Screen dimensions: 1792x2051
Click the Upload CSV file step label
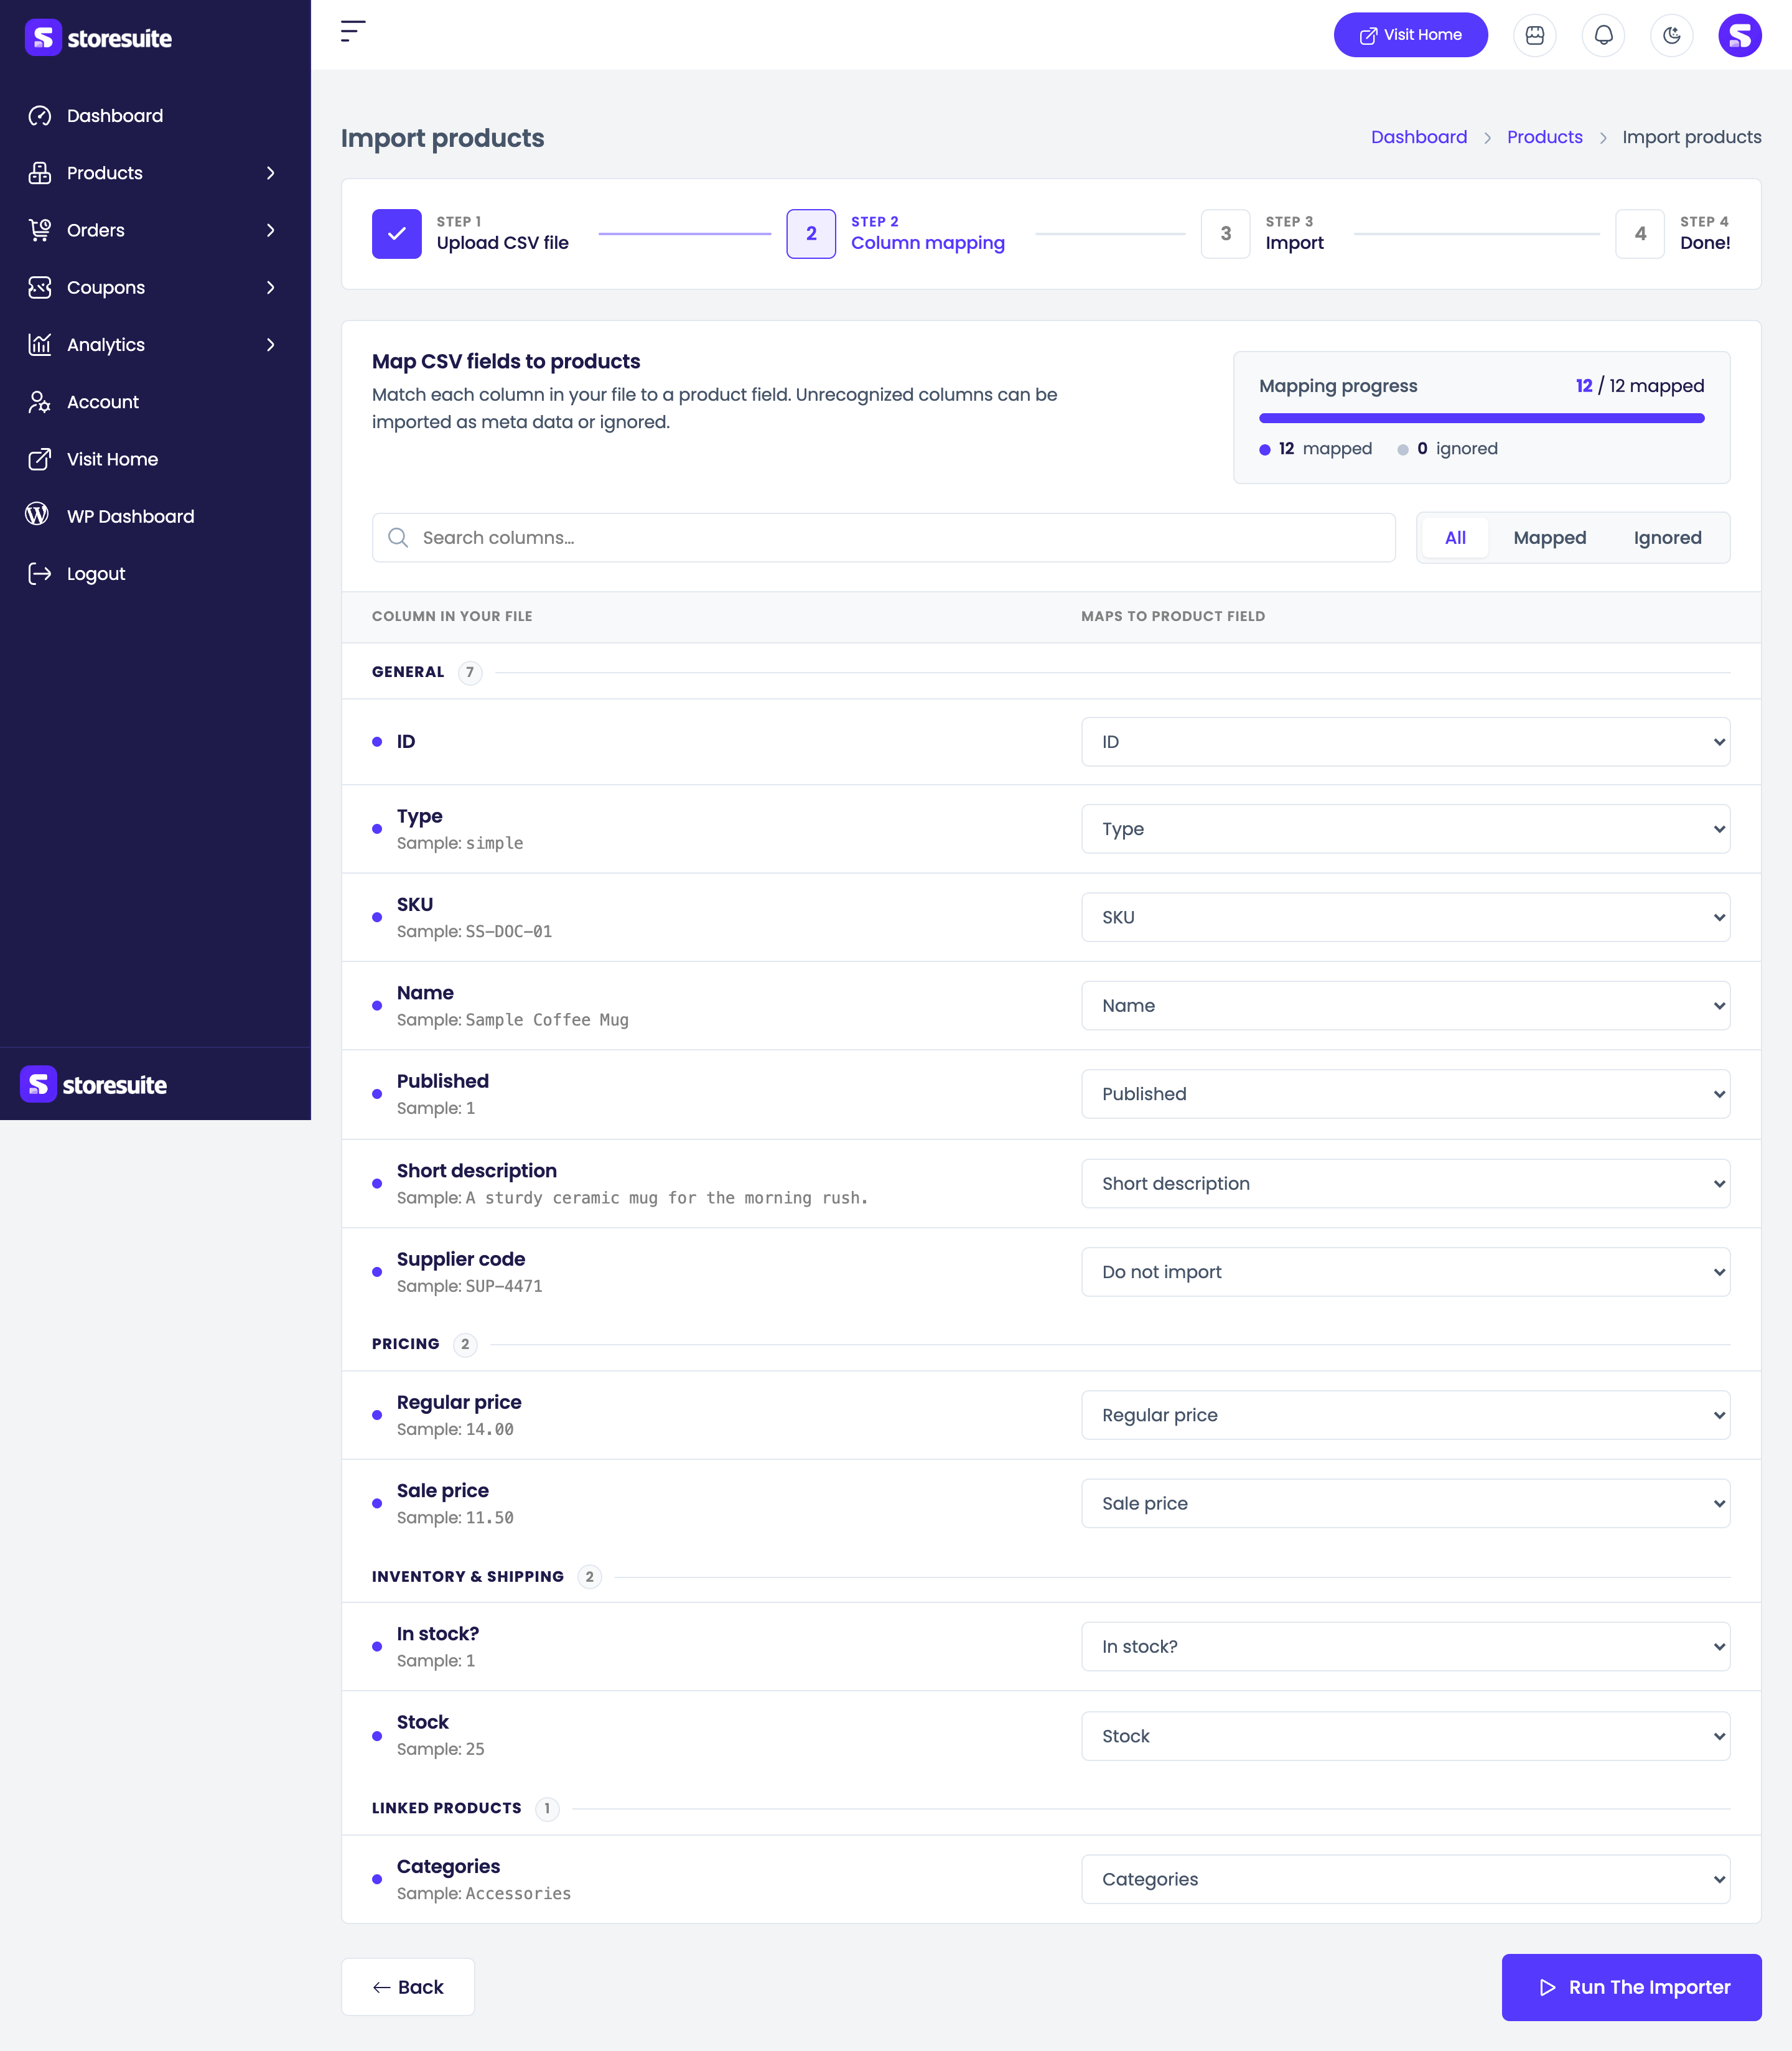tap(502, 243)
